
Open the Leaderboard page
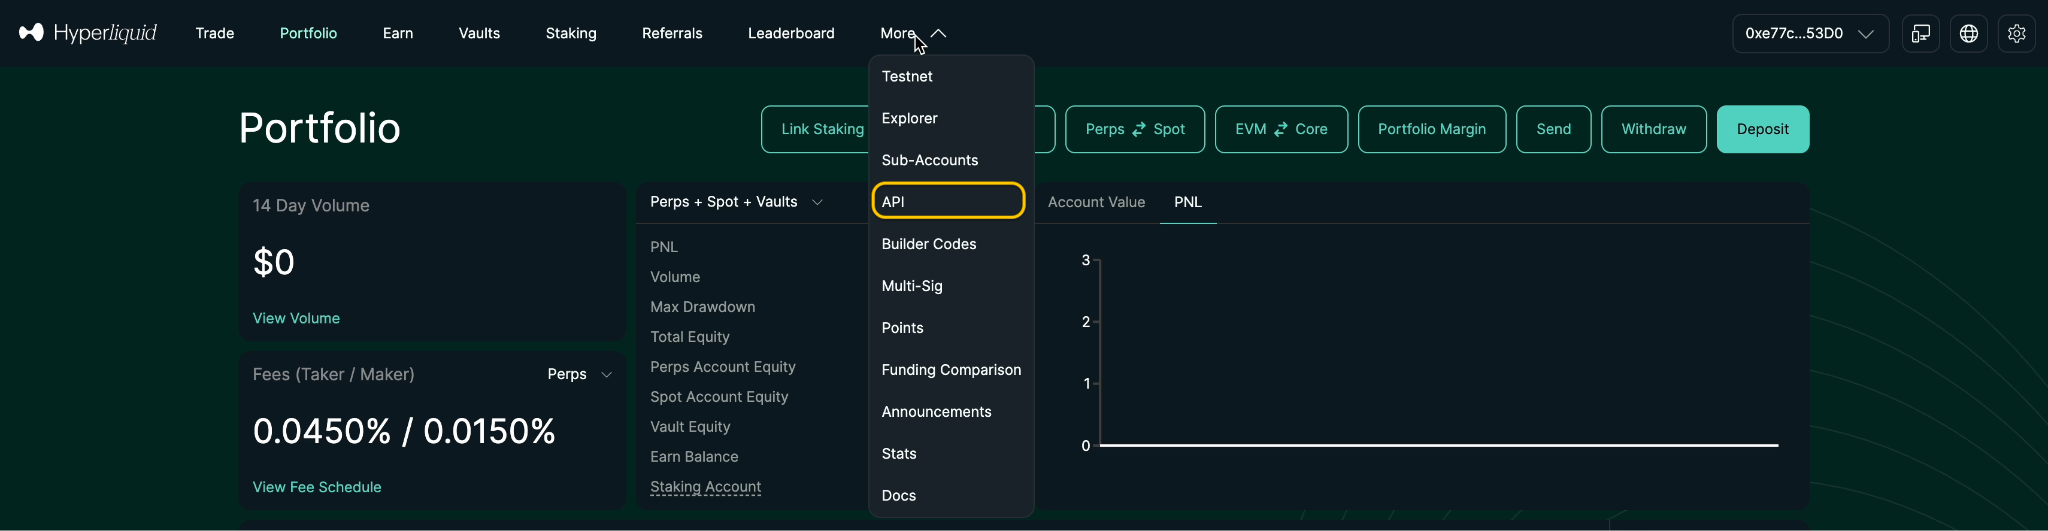791,33
